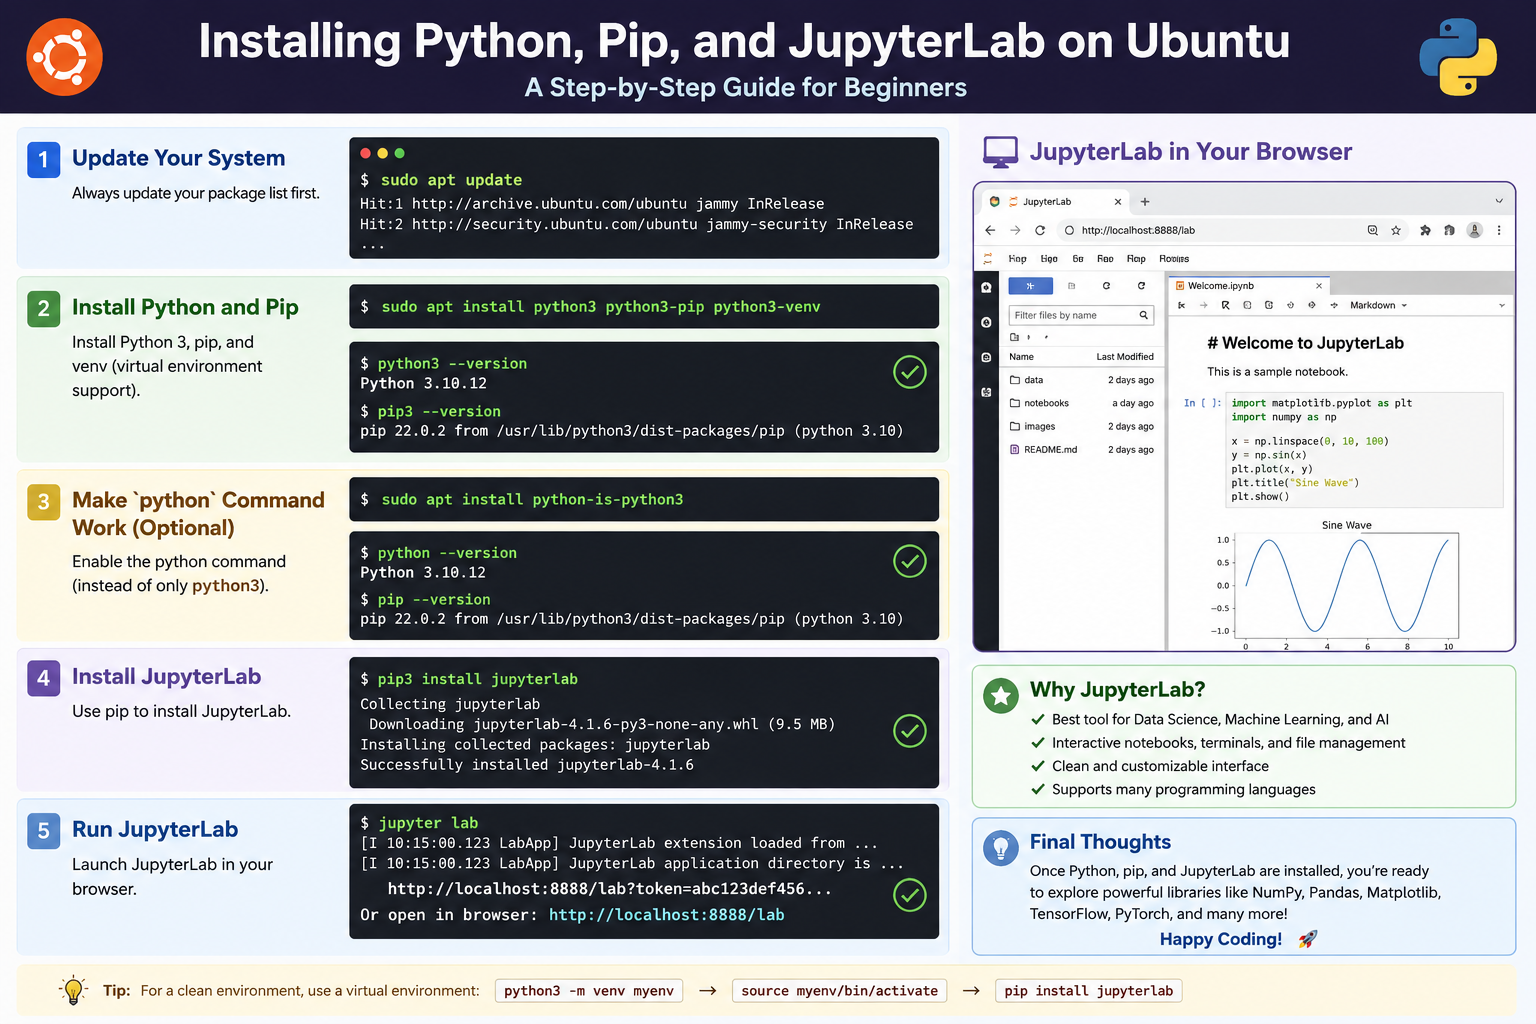Open the images folder
The width and height of the screenshot is (1536, 1024).
pyautogui.click(x=1082, y=426)
